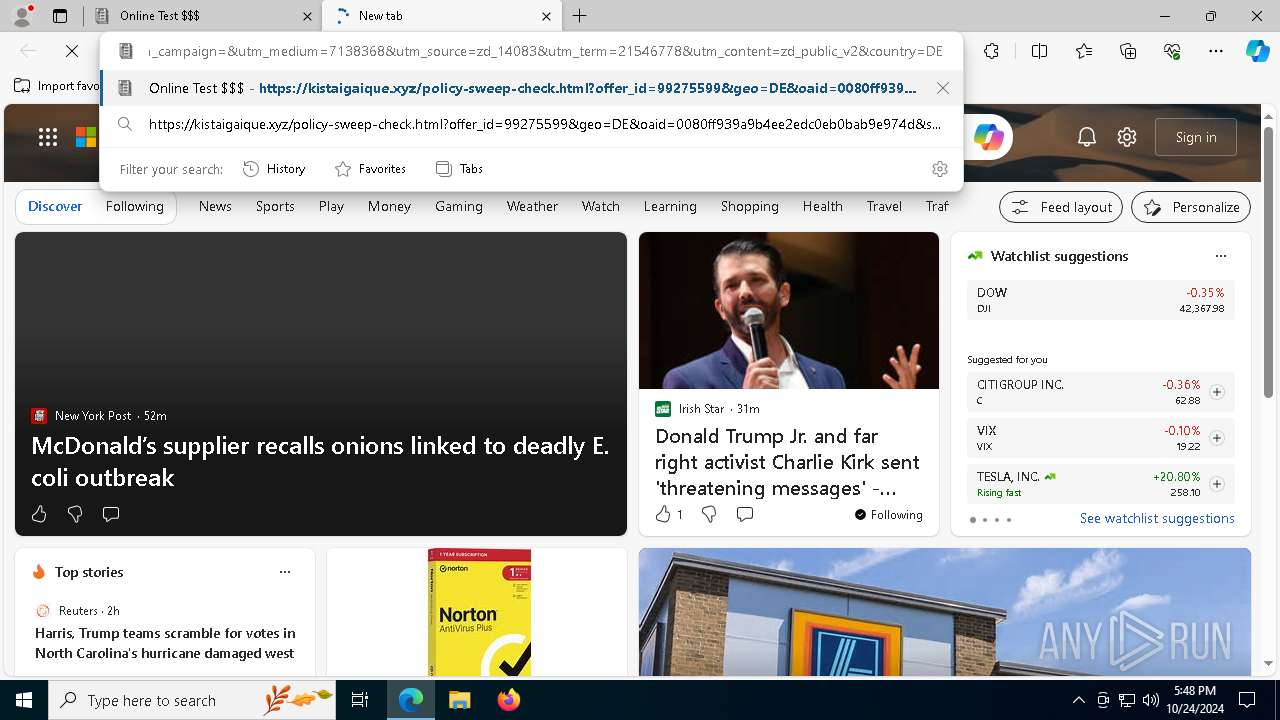Click taskbar Type here to search box
Viewport: 1280px width, 720px height.
coord(193,700)
